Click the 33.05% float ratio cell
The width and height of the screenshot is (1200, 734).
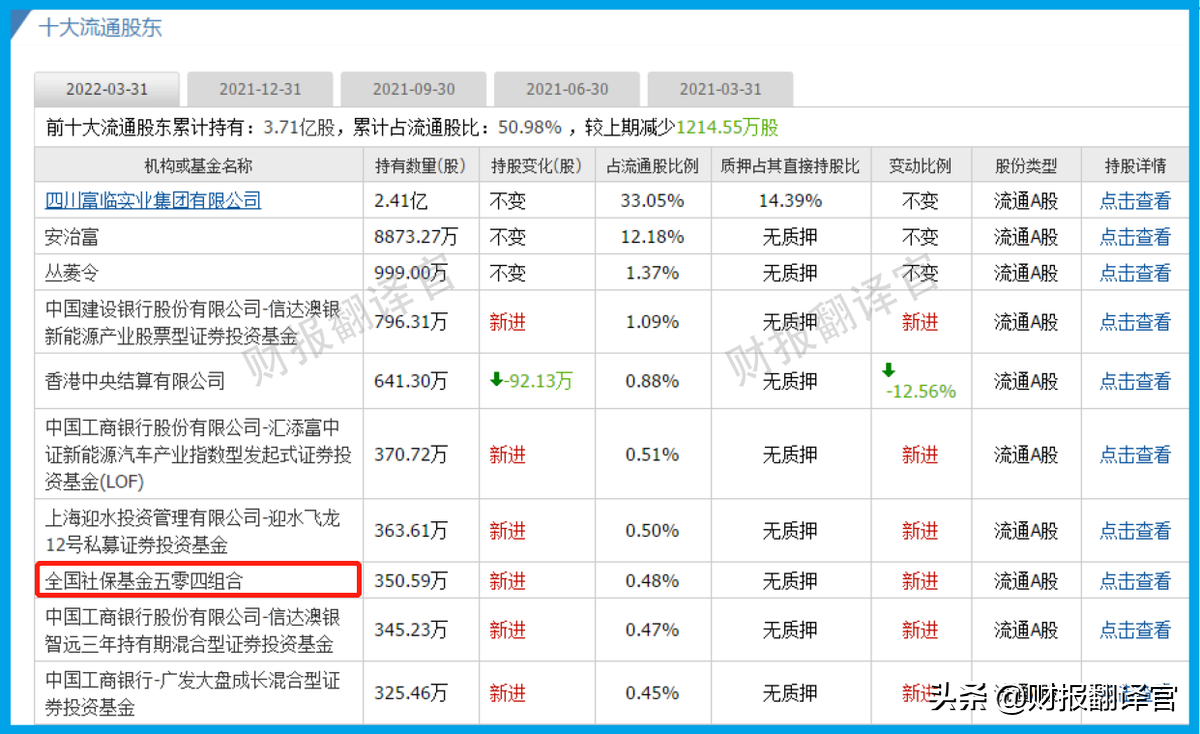pos(653,200)
